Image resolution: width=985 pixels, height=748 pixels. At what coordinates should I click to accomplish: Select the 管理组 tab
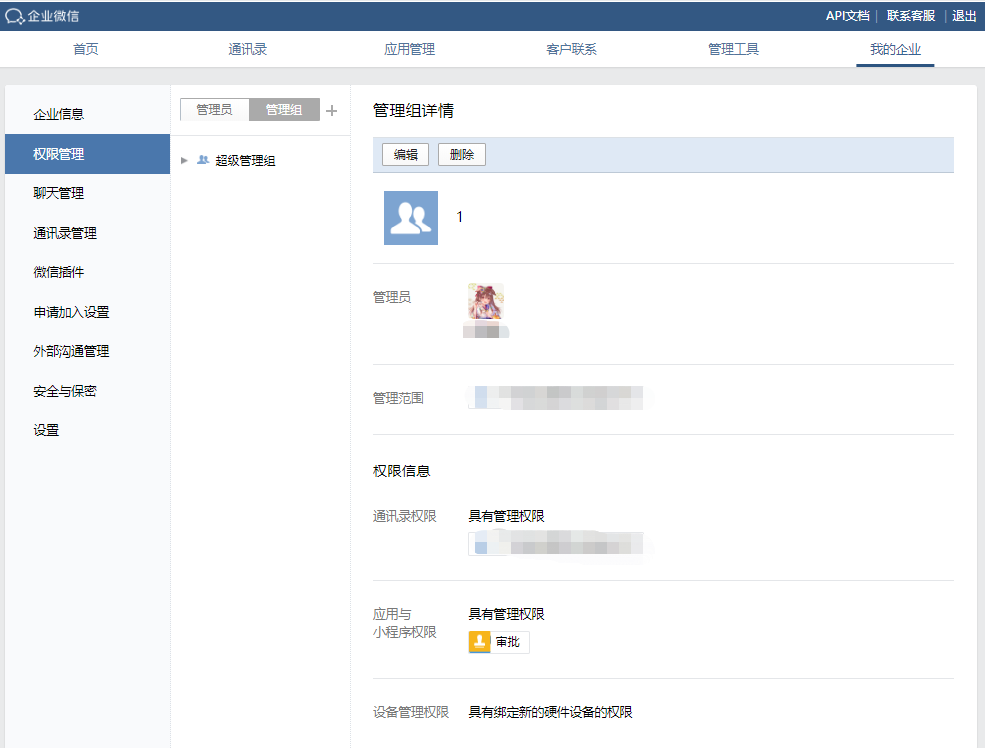click(x=284, y=110)
